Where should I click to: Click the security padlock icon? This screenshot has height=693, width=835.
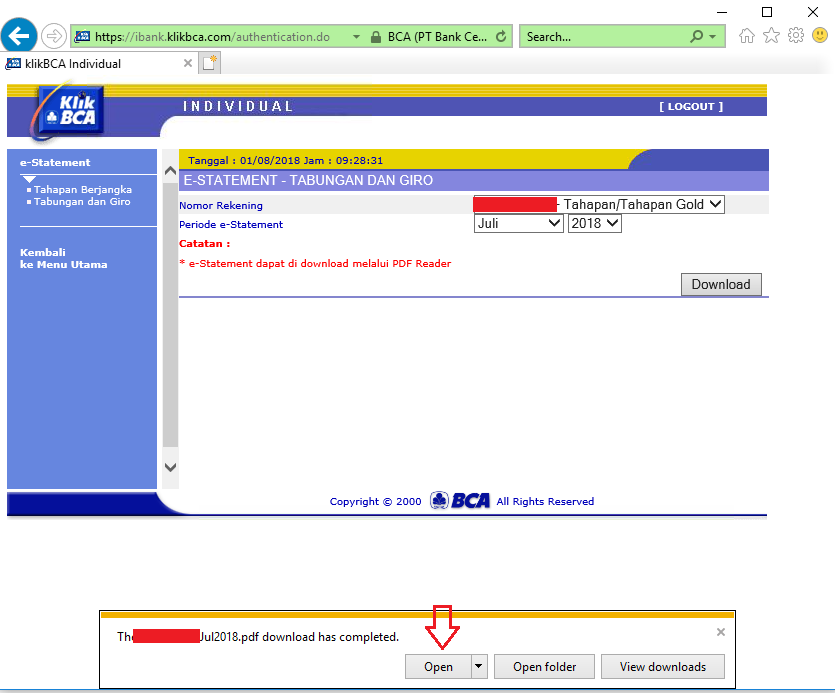tap(375, 37)
